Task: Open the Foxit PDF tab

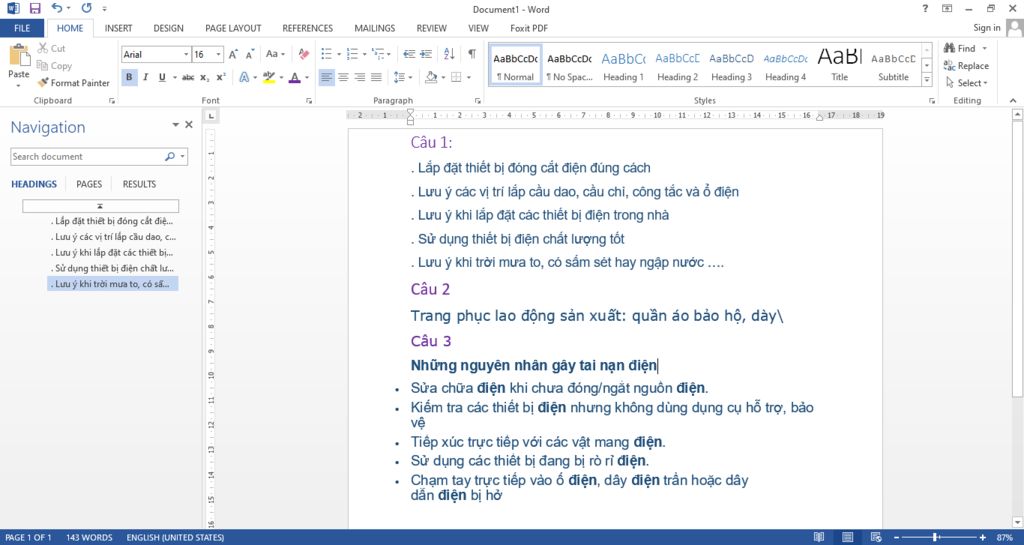Action: point(529,28)
